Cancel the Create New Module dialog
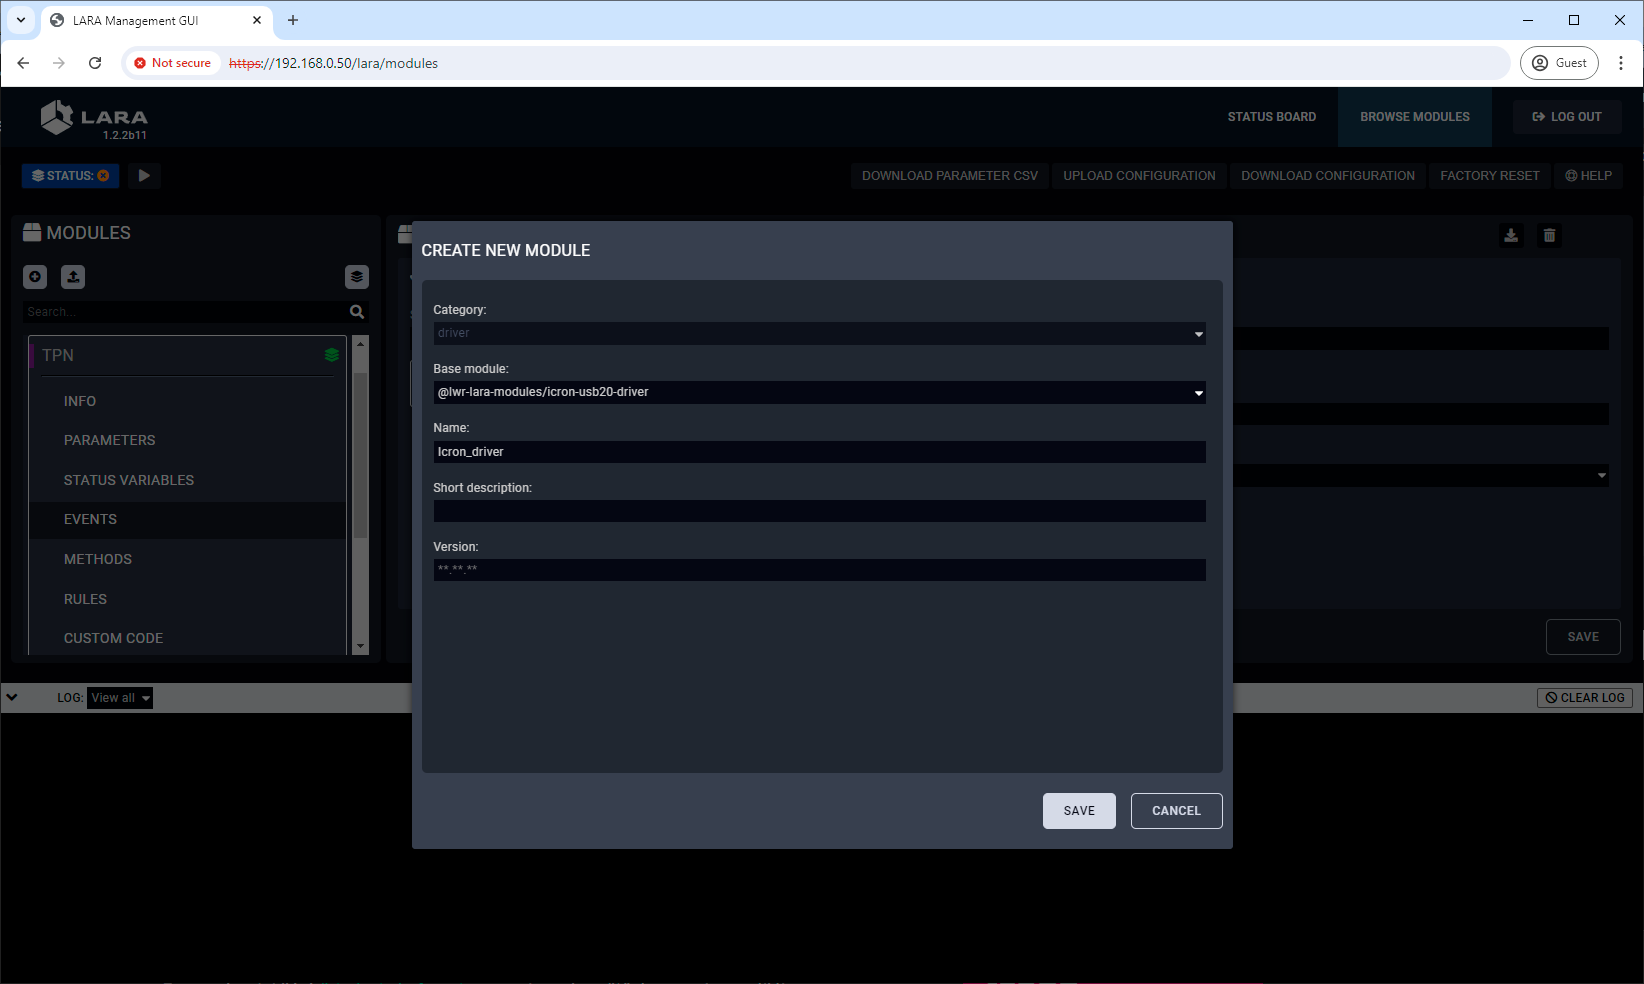 point(1176,811)
